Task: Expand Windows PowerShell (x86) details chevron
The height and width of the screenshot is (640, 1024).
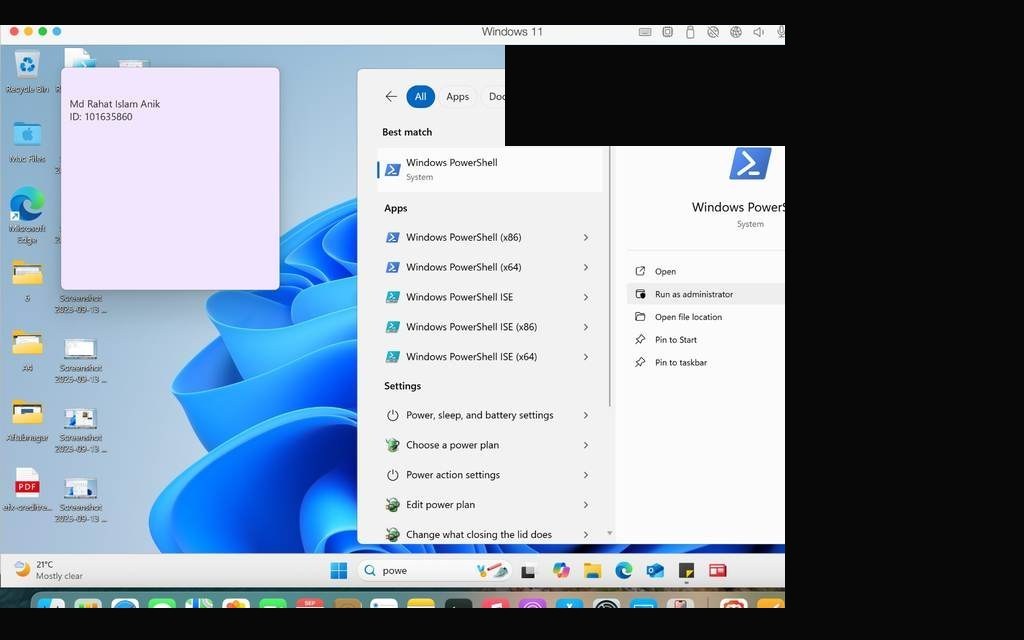Action: point(586,238)
